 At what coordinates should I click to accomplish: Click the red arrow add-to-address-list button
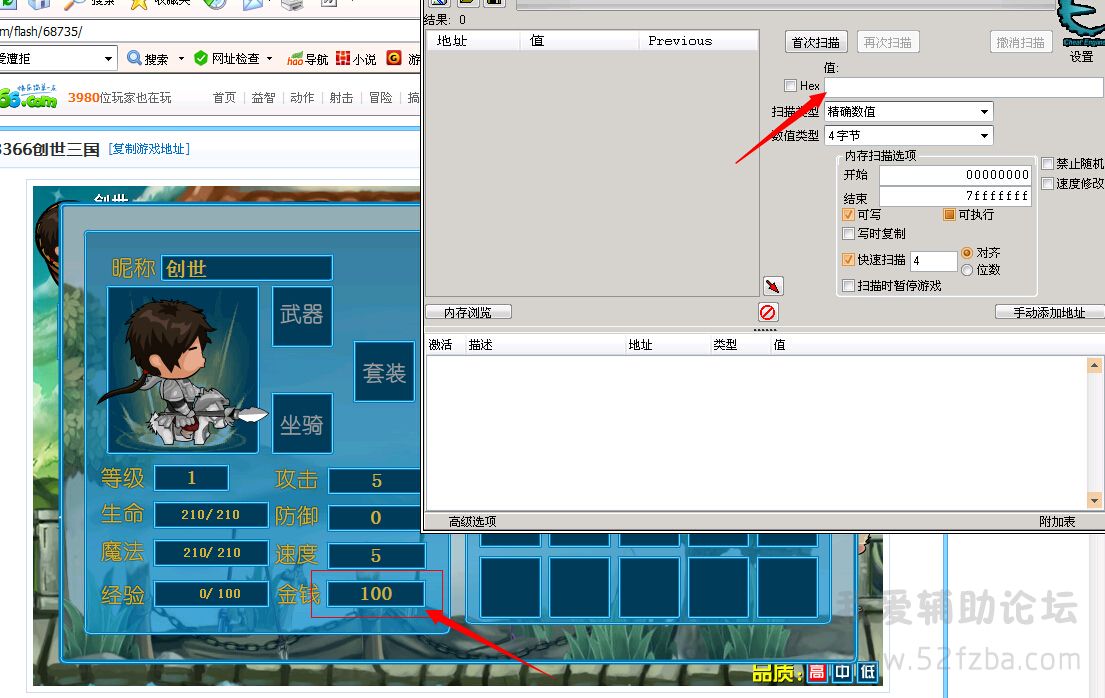[773, 286]
